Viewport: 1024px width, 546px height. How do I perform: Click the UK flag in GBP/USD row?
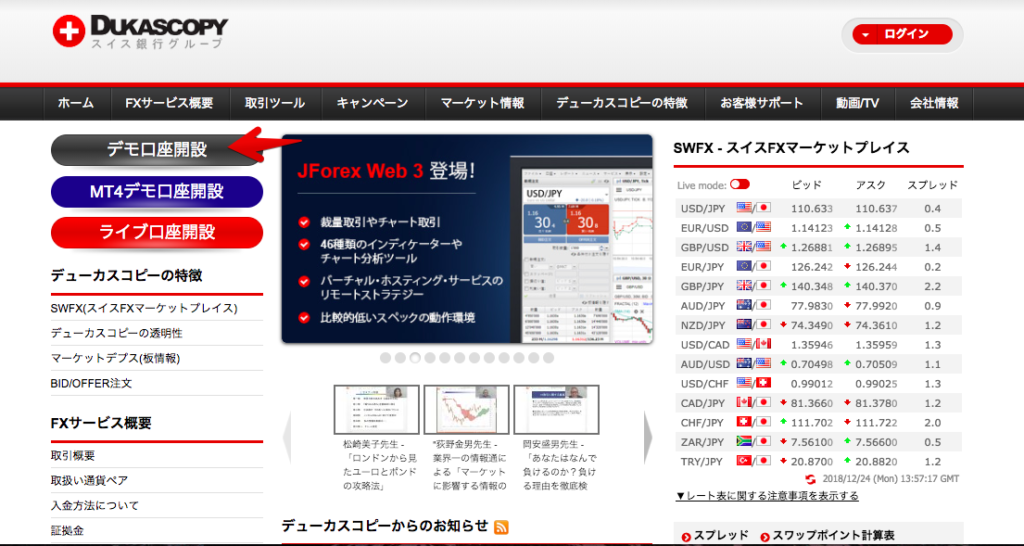(744, 247)
